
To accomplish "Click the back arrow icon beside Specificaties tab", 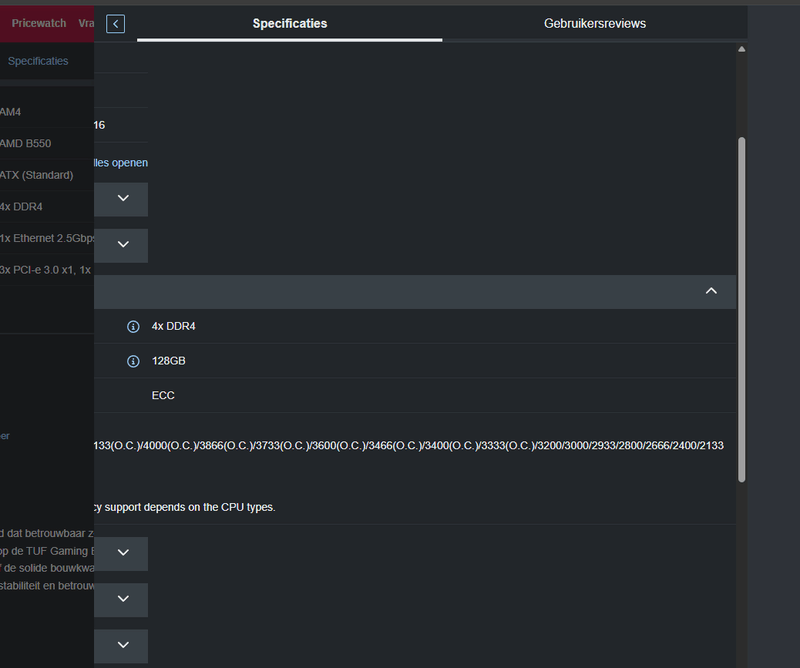I will pos(116,23).
